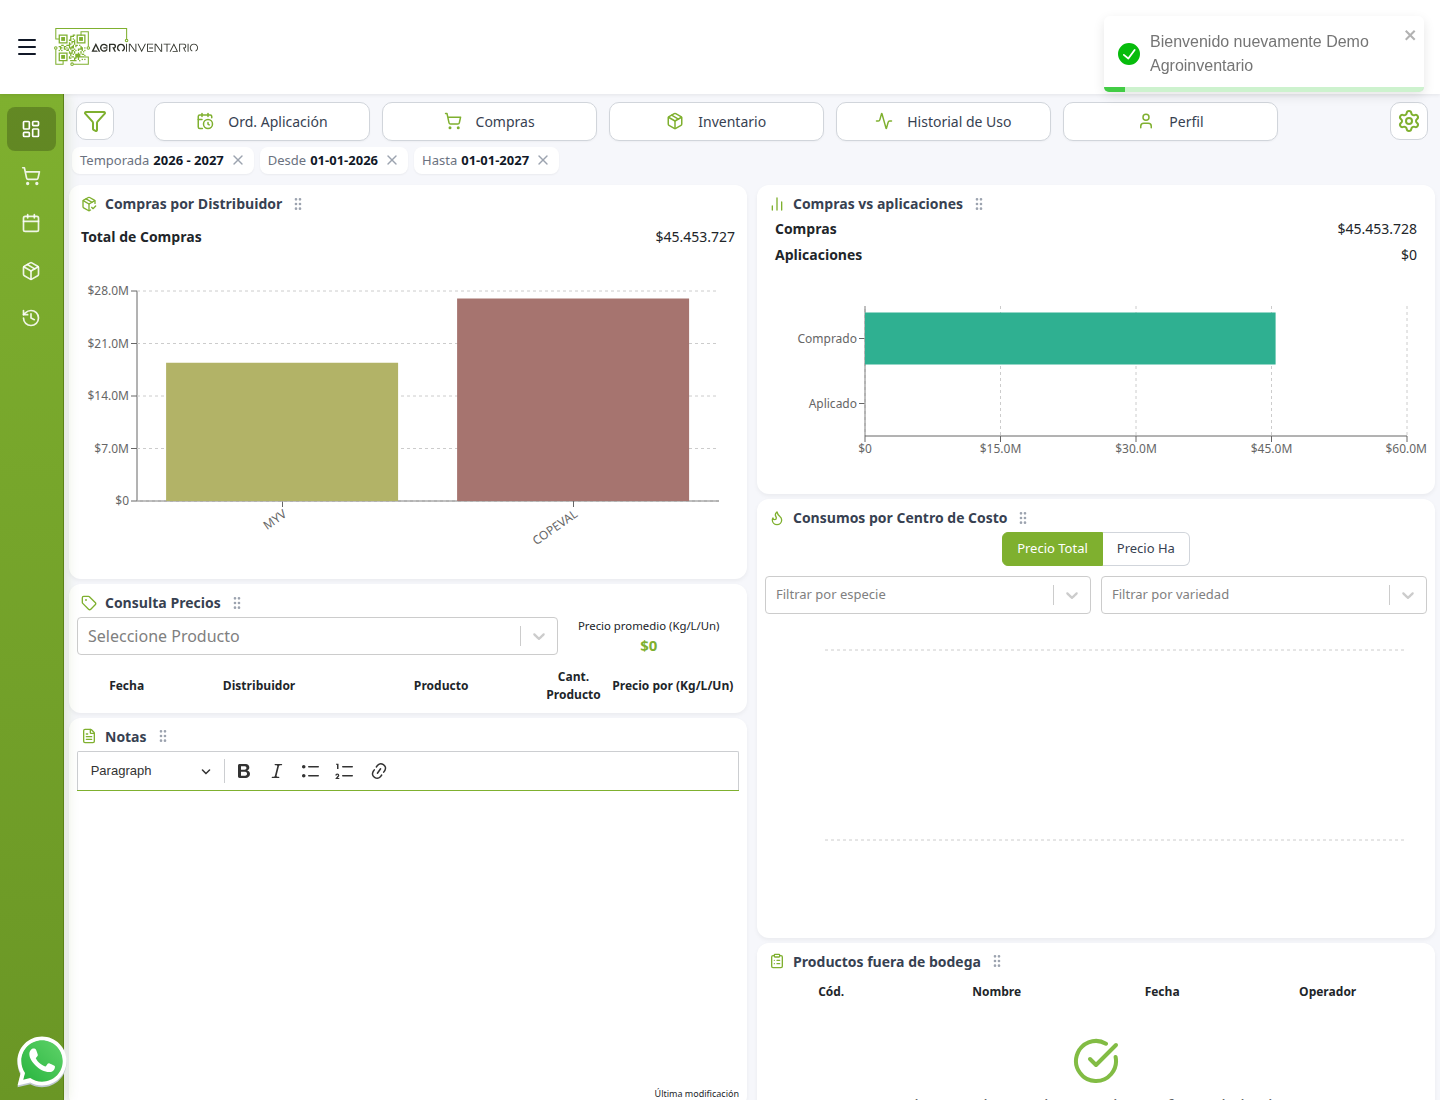Screen dimensions: 1440x1100
Task: Open the box inventory icon in sidebar
Action: [31, 271]
